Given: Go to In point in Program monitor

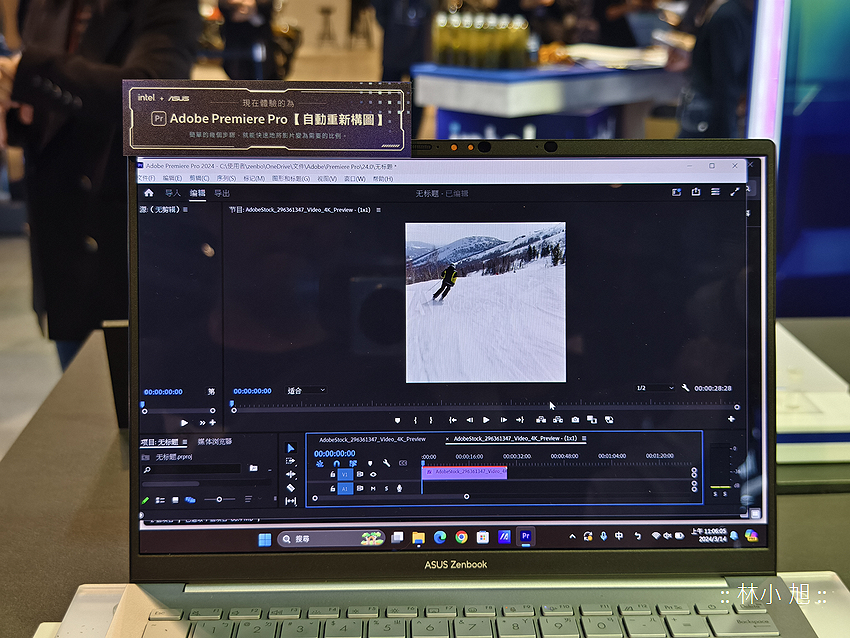Looking at the screenshot, I should point(453,420).
